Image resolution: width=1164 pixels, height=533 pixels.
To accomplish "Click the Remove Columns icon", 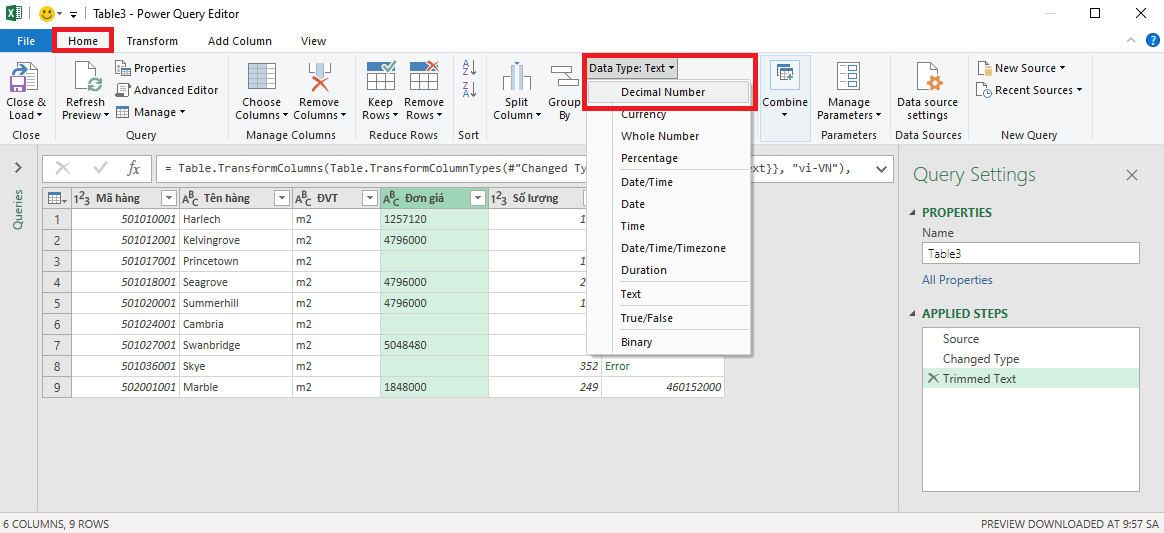I will click(x=319, y=78).
